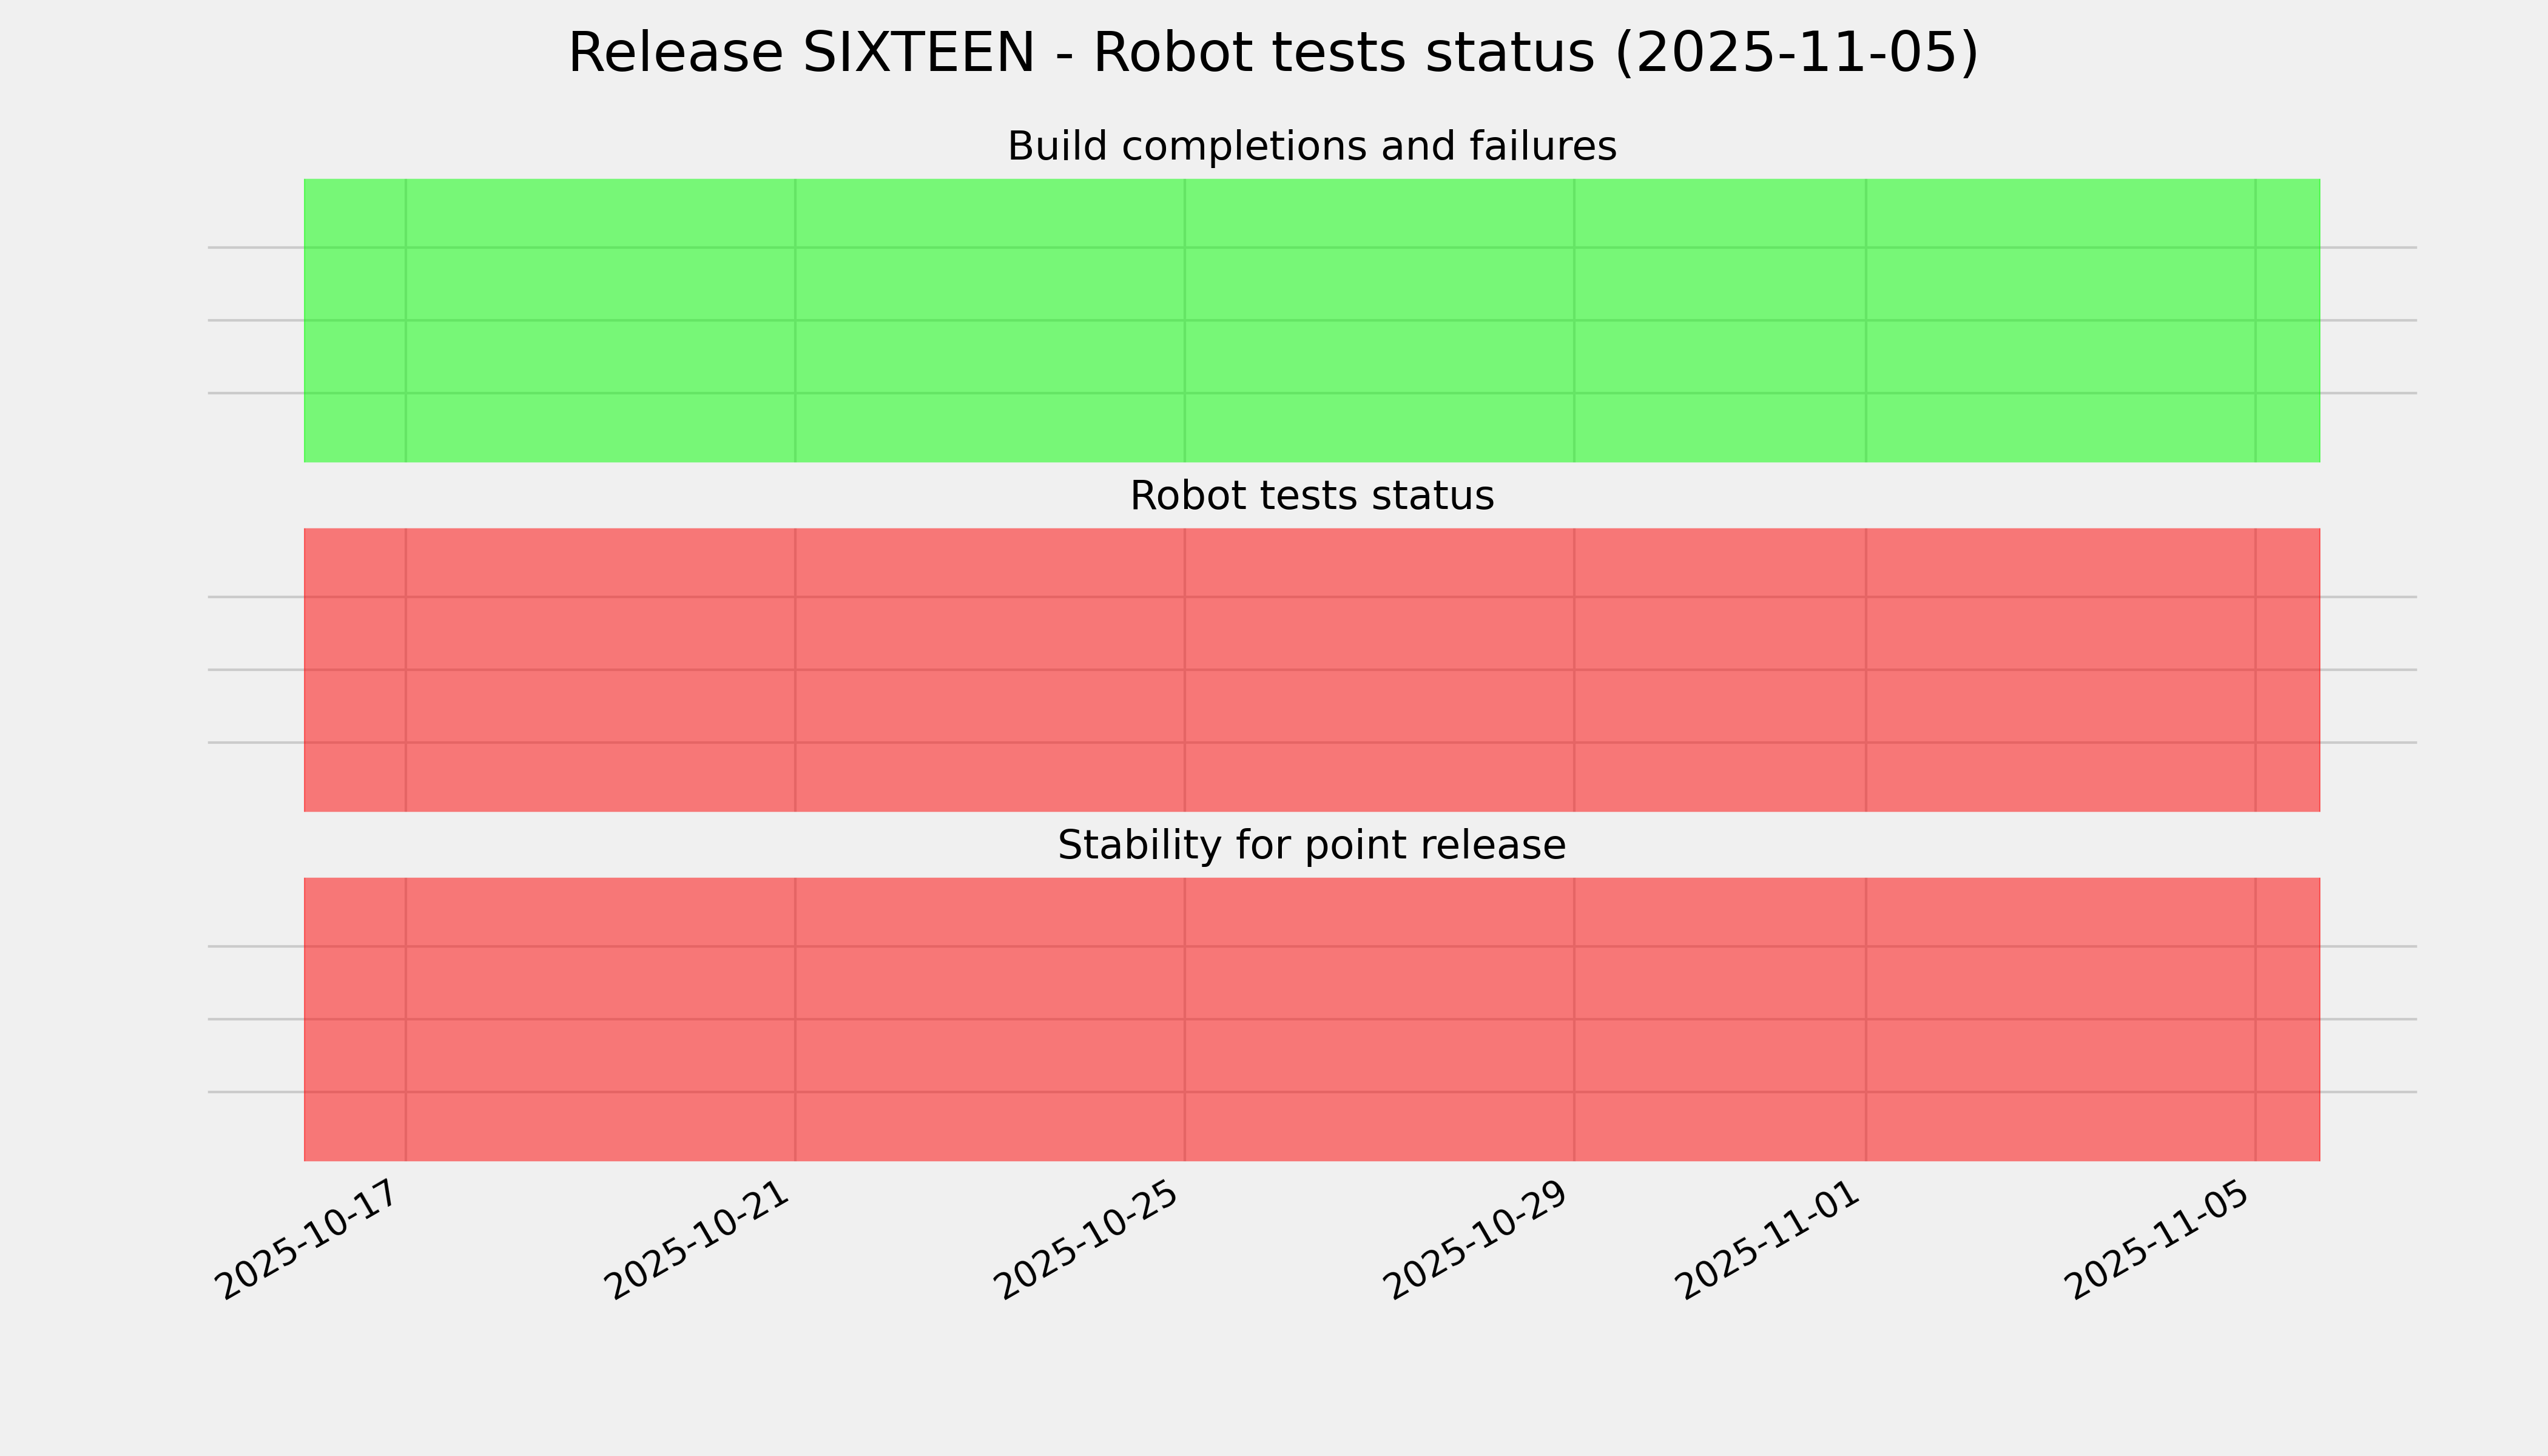Select the 'Stability for point release' subplot title

click(x=1311, y=846)
